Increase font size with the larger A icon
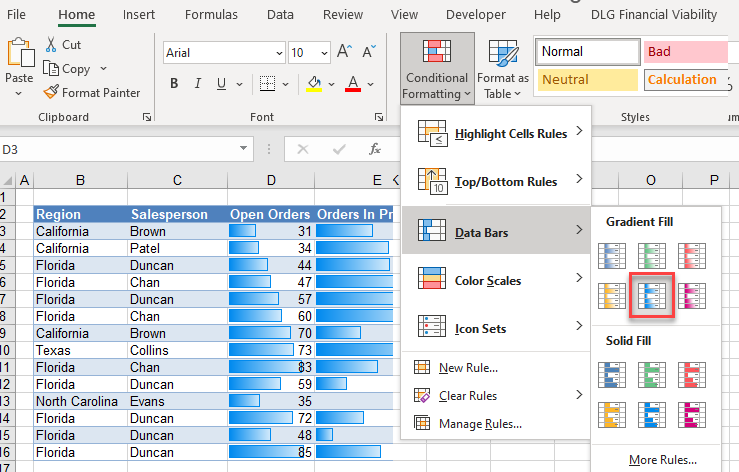The width and height of the screenshot is (739, 472). coord(344,52)
